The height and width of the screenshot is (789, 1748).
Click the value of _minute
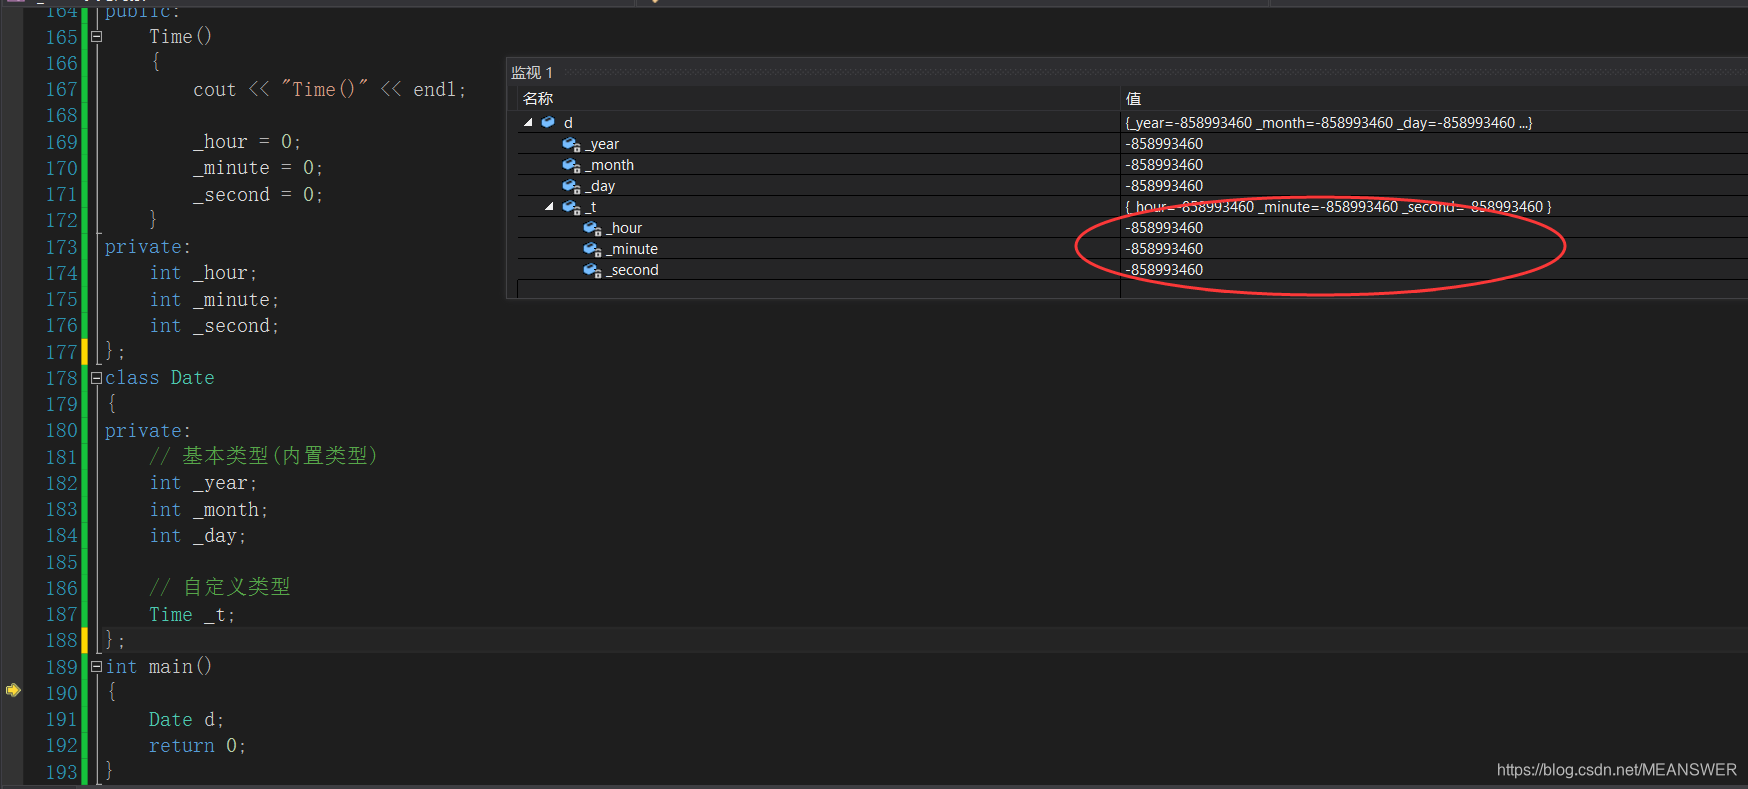pos(1164,249)
